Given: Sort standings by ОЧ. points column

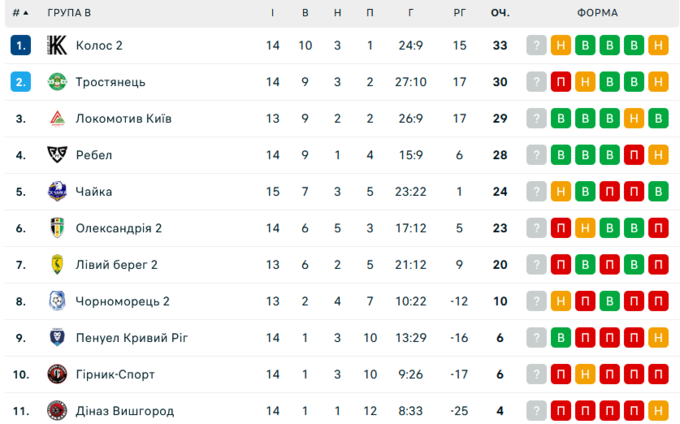Looking at the screenshot, I should pyautogui.click(x=500, y=13).
